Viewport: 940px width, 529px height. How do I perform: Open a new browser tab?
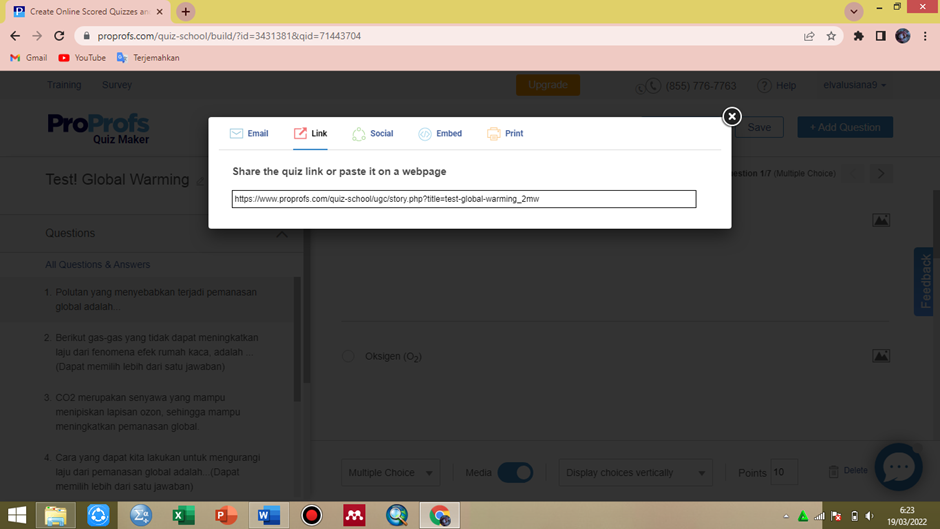pyautogui.click(x=186, y=11)
